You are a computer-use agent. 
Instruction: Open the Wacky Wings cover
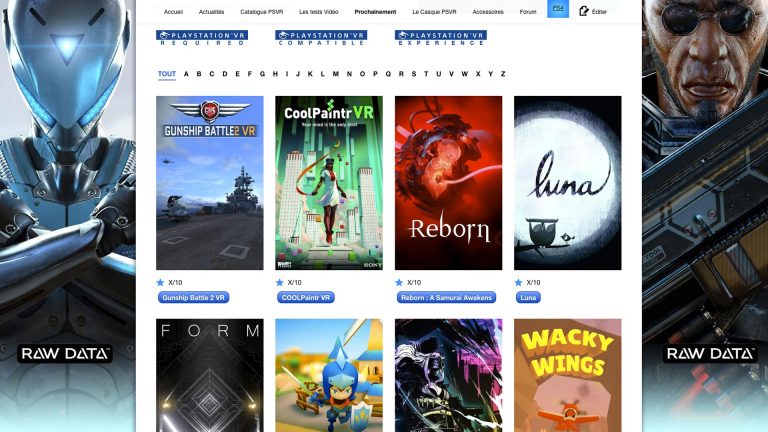pos(568,375)
